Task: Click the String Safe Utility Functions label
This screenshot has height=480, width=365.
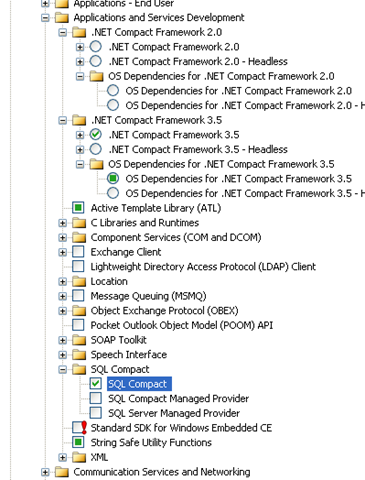Action: pyautogui.click(x=151, y=443)
